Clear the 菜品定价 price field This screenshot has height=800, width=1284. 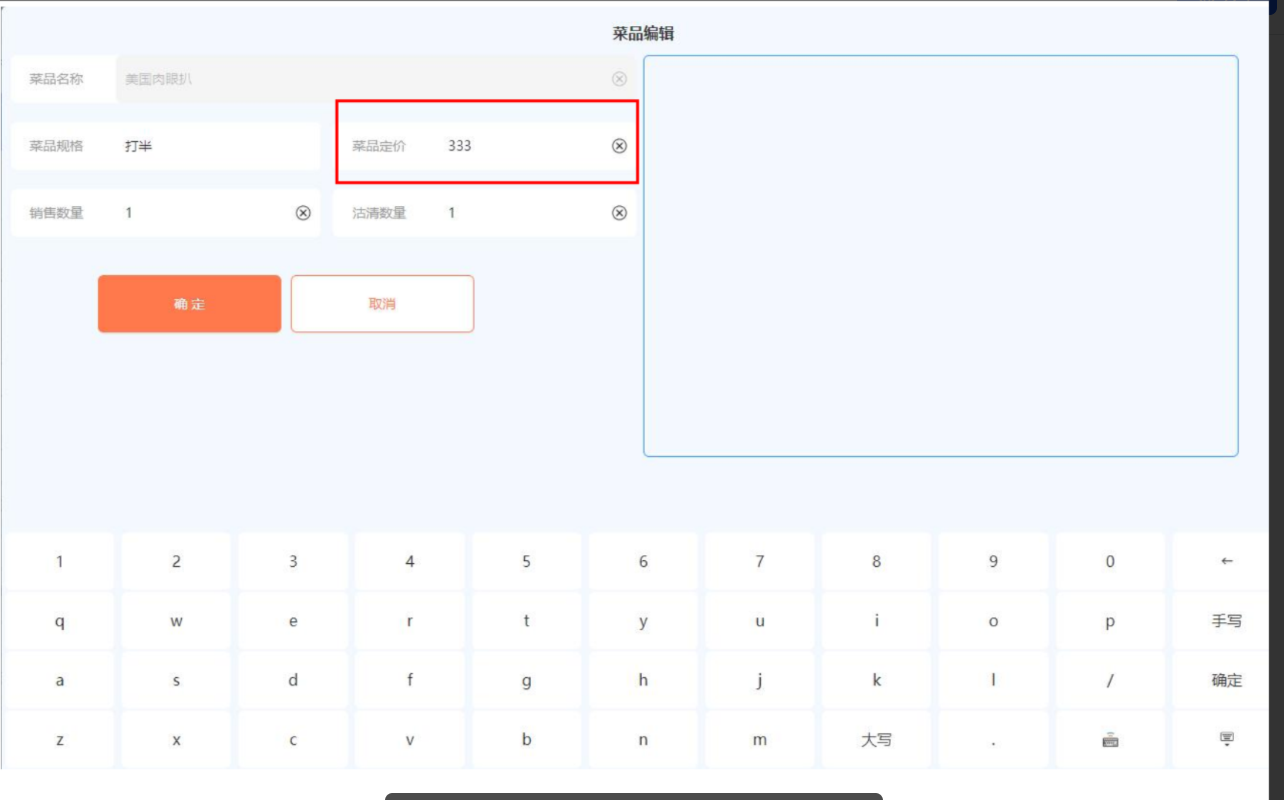(x=619, y=146)
